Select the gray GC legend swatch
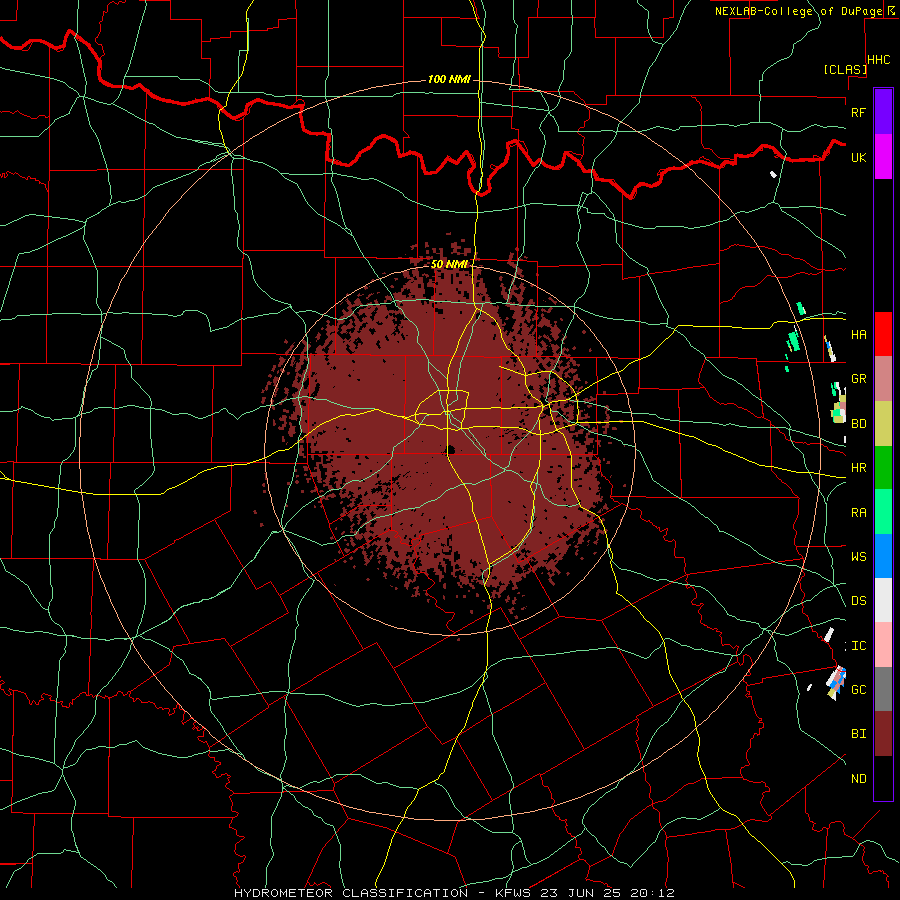Image resolution: width=900 pixels, height=900 pixels. click(883, 689)
